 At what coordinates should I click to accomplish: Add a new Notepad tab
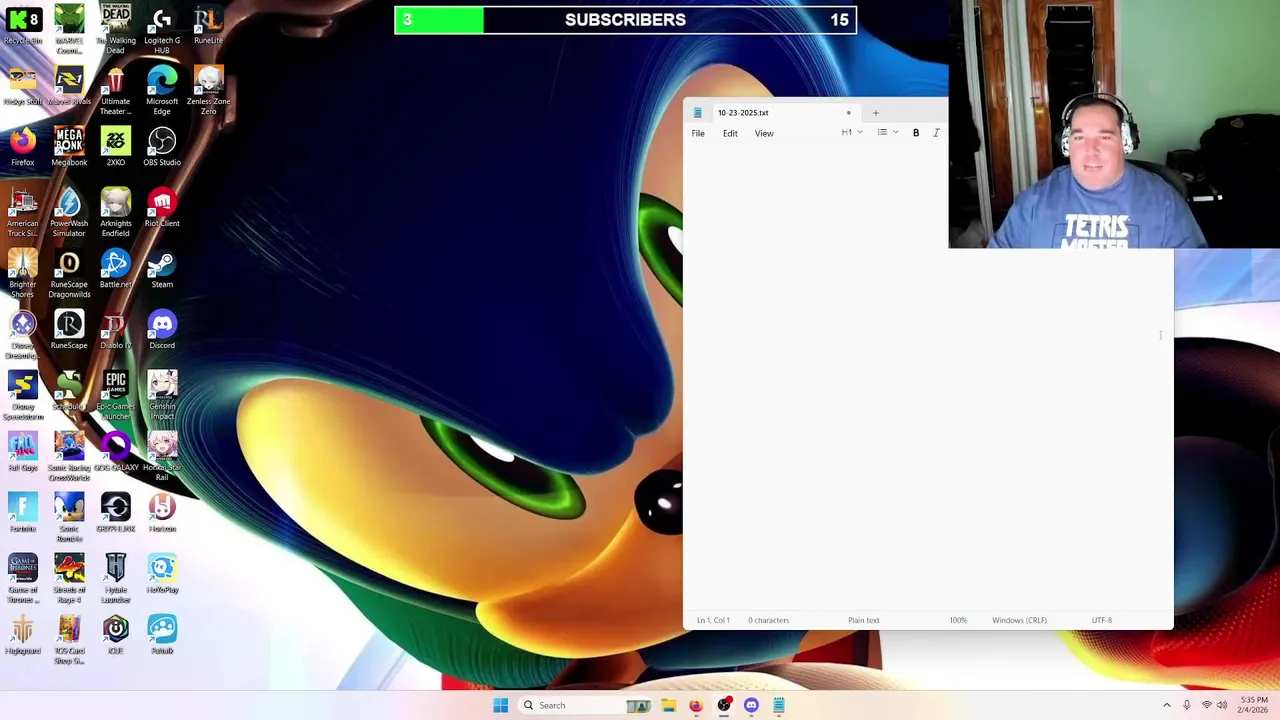pyautogui.click(x=875, y=113)
